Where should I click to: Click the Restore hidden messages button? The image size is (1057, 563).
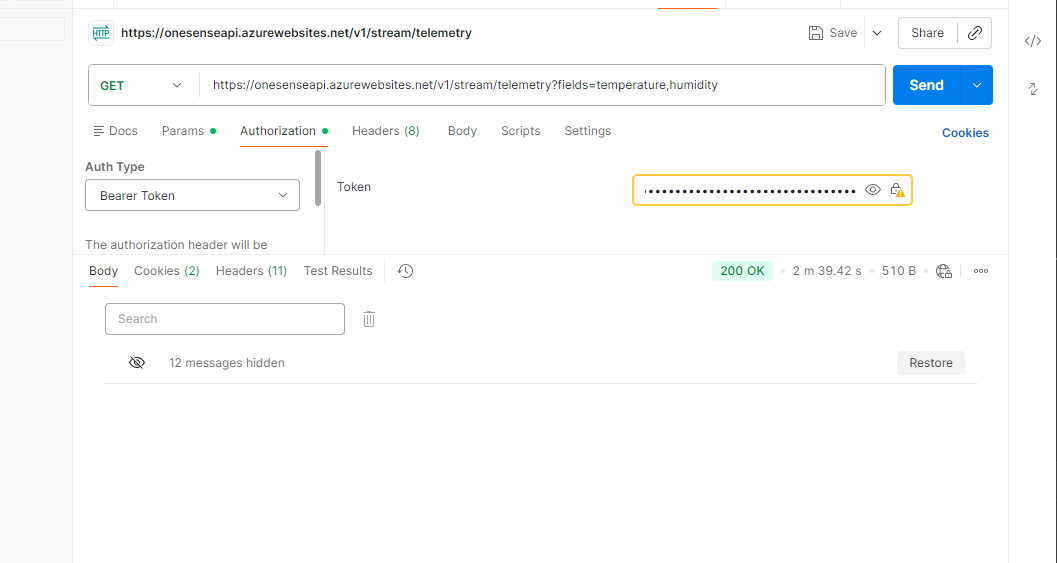930,363
